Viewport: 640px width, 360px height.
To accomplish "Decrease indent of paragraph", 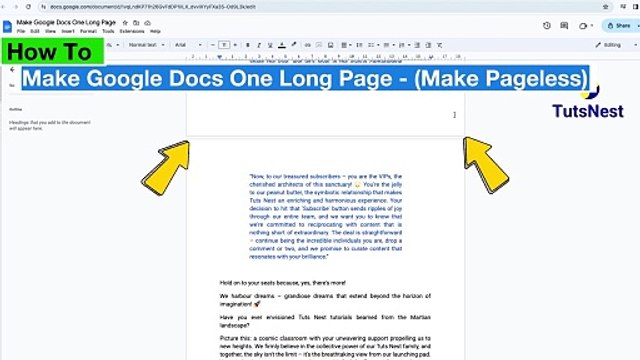I will tap(417, 45).
